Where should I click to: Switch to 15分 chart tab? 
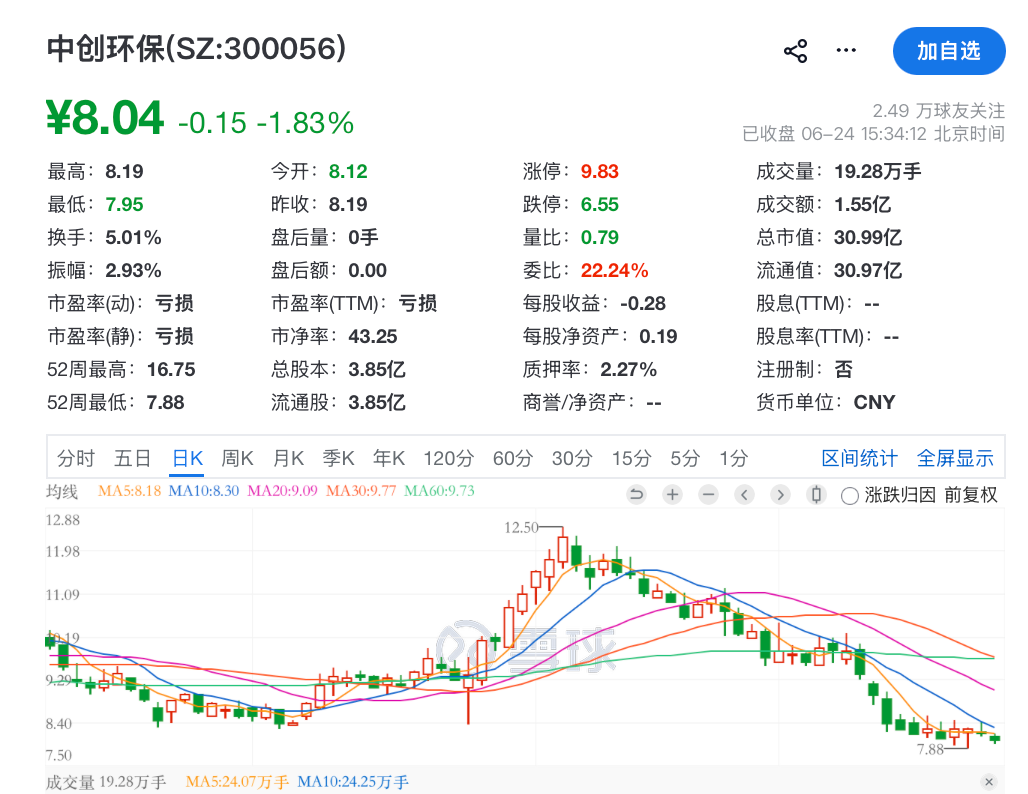(631, 458)
